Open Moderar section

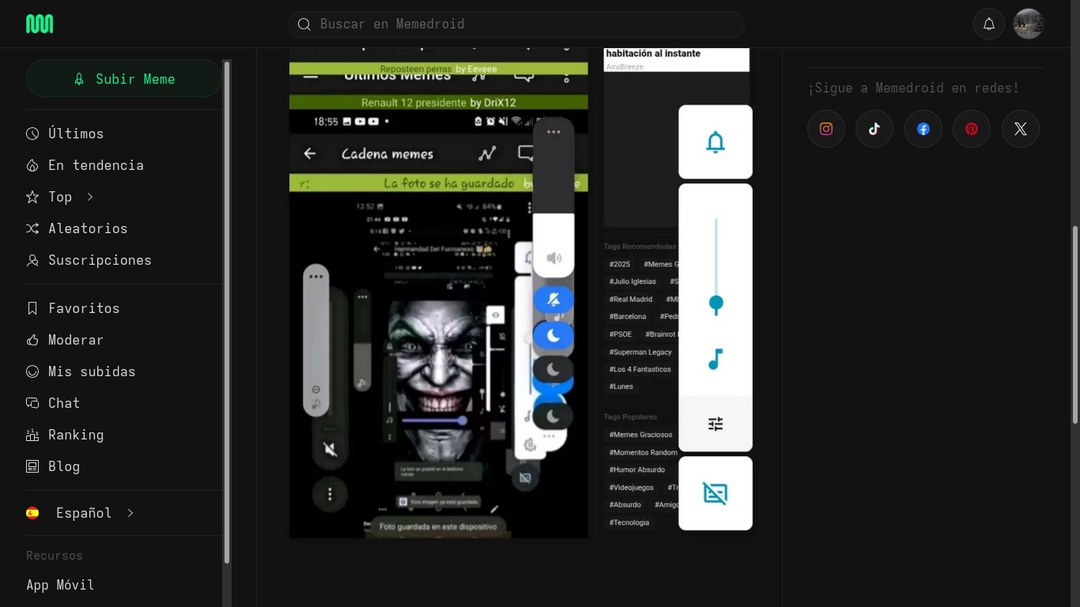(x=76, y=340)
